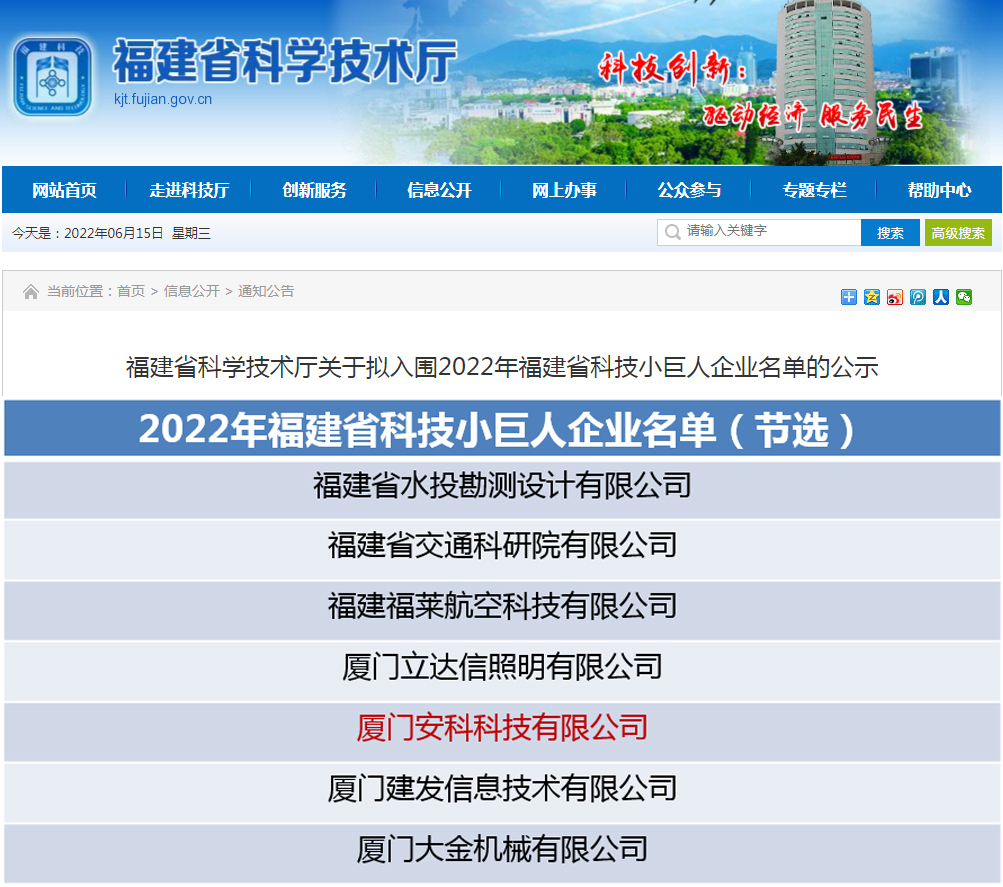Viewport: 1003px width, 887px height.
Task: Click the blue plus more-share icon
Action: [849, 296]
